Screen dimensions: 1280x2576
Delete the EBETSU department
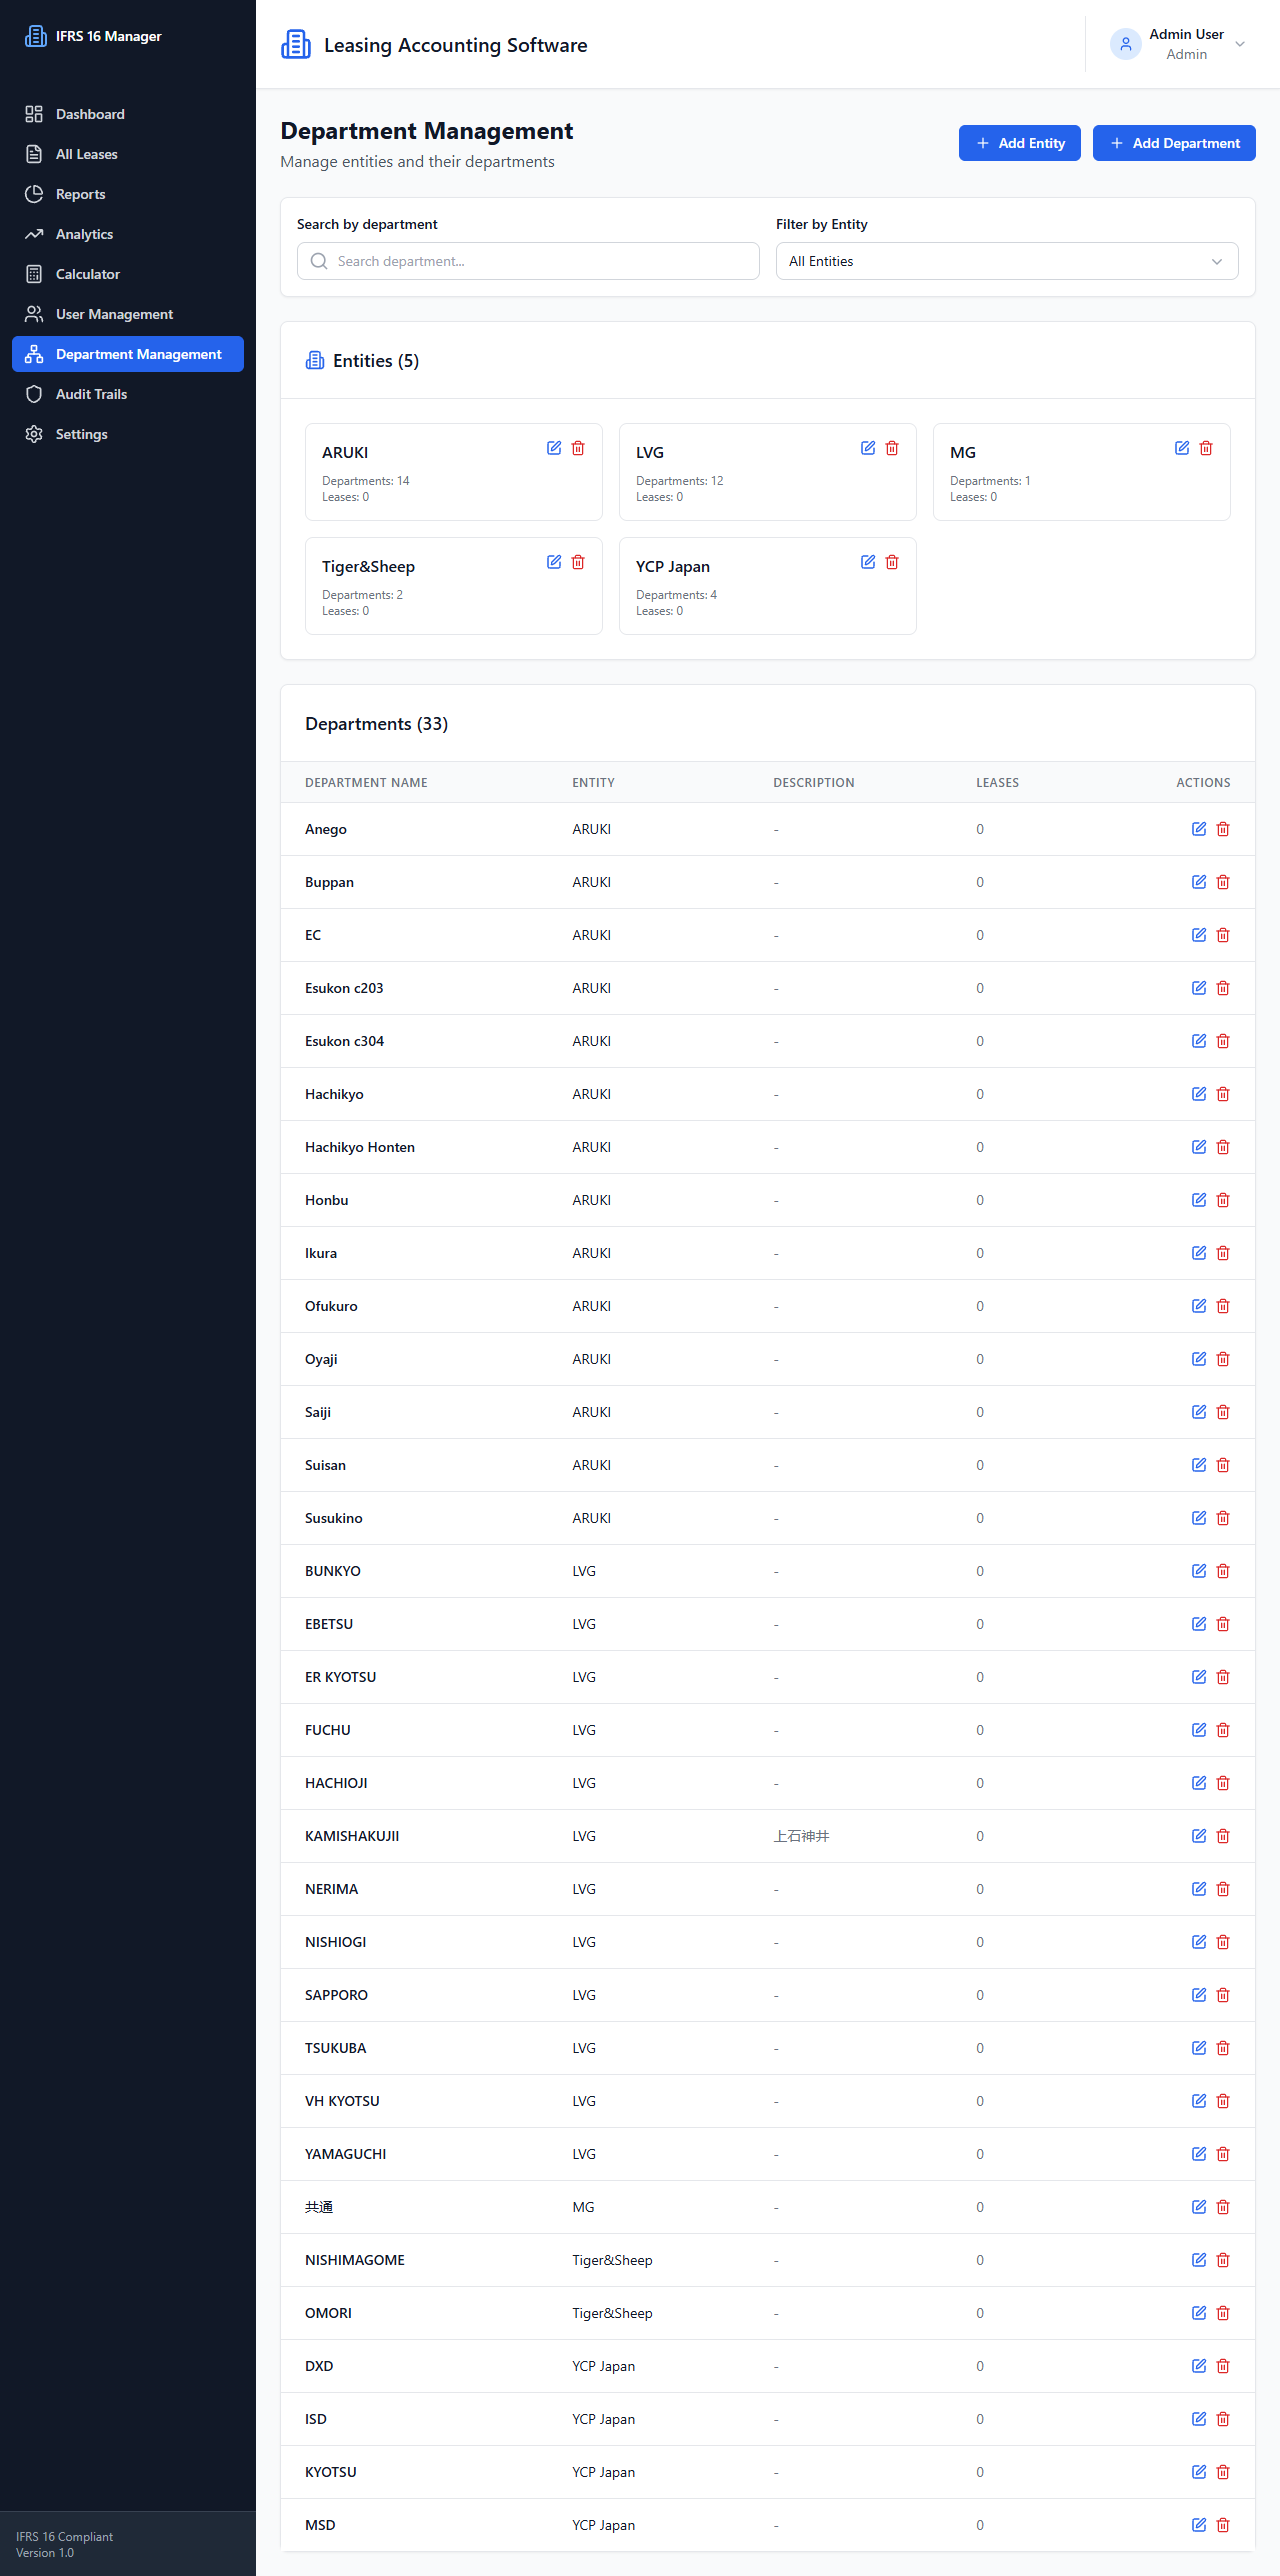pyautogui.click(x=1223, y=1624)
